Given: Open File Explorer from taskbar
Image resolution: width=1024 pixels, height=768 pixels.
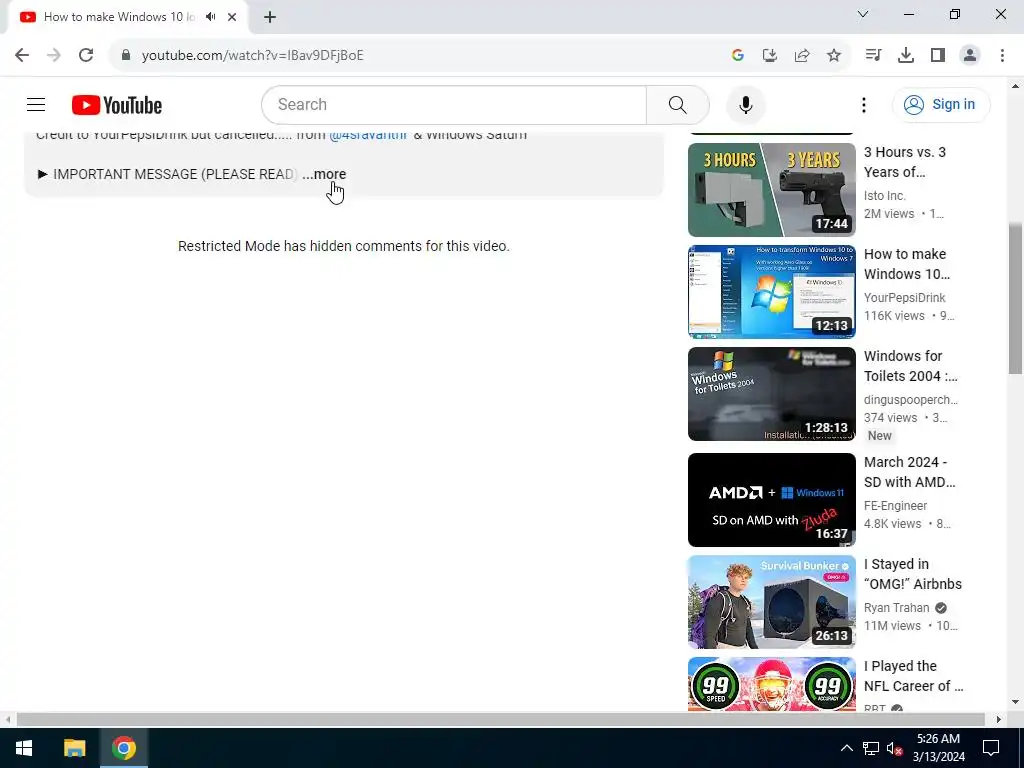Looking at the screenshot, I should 74,748.
